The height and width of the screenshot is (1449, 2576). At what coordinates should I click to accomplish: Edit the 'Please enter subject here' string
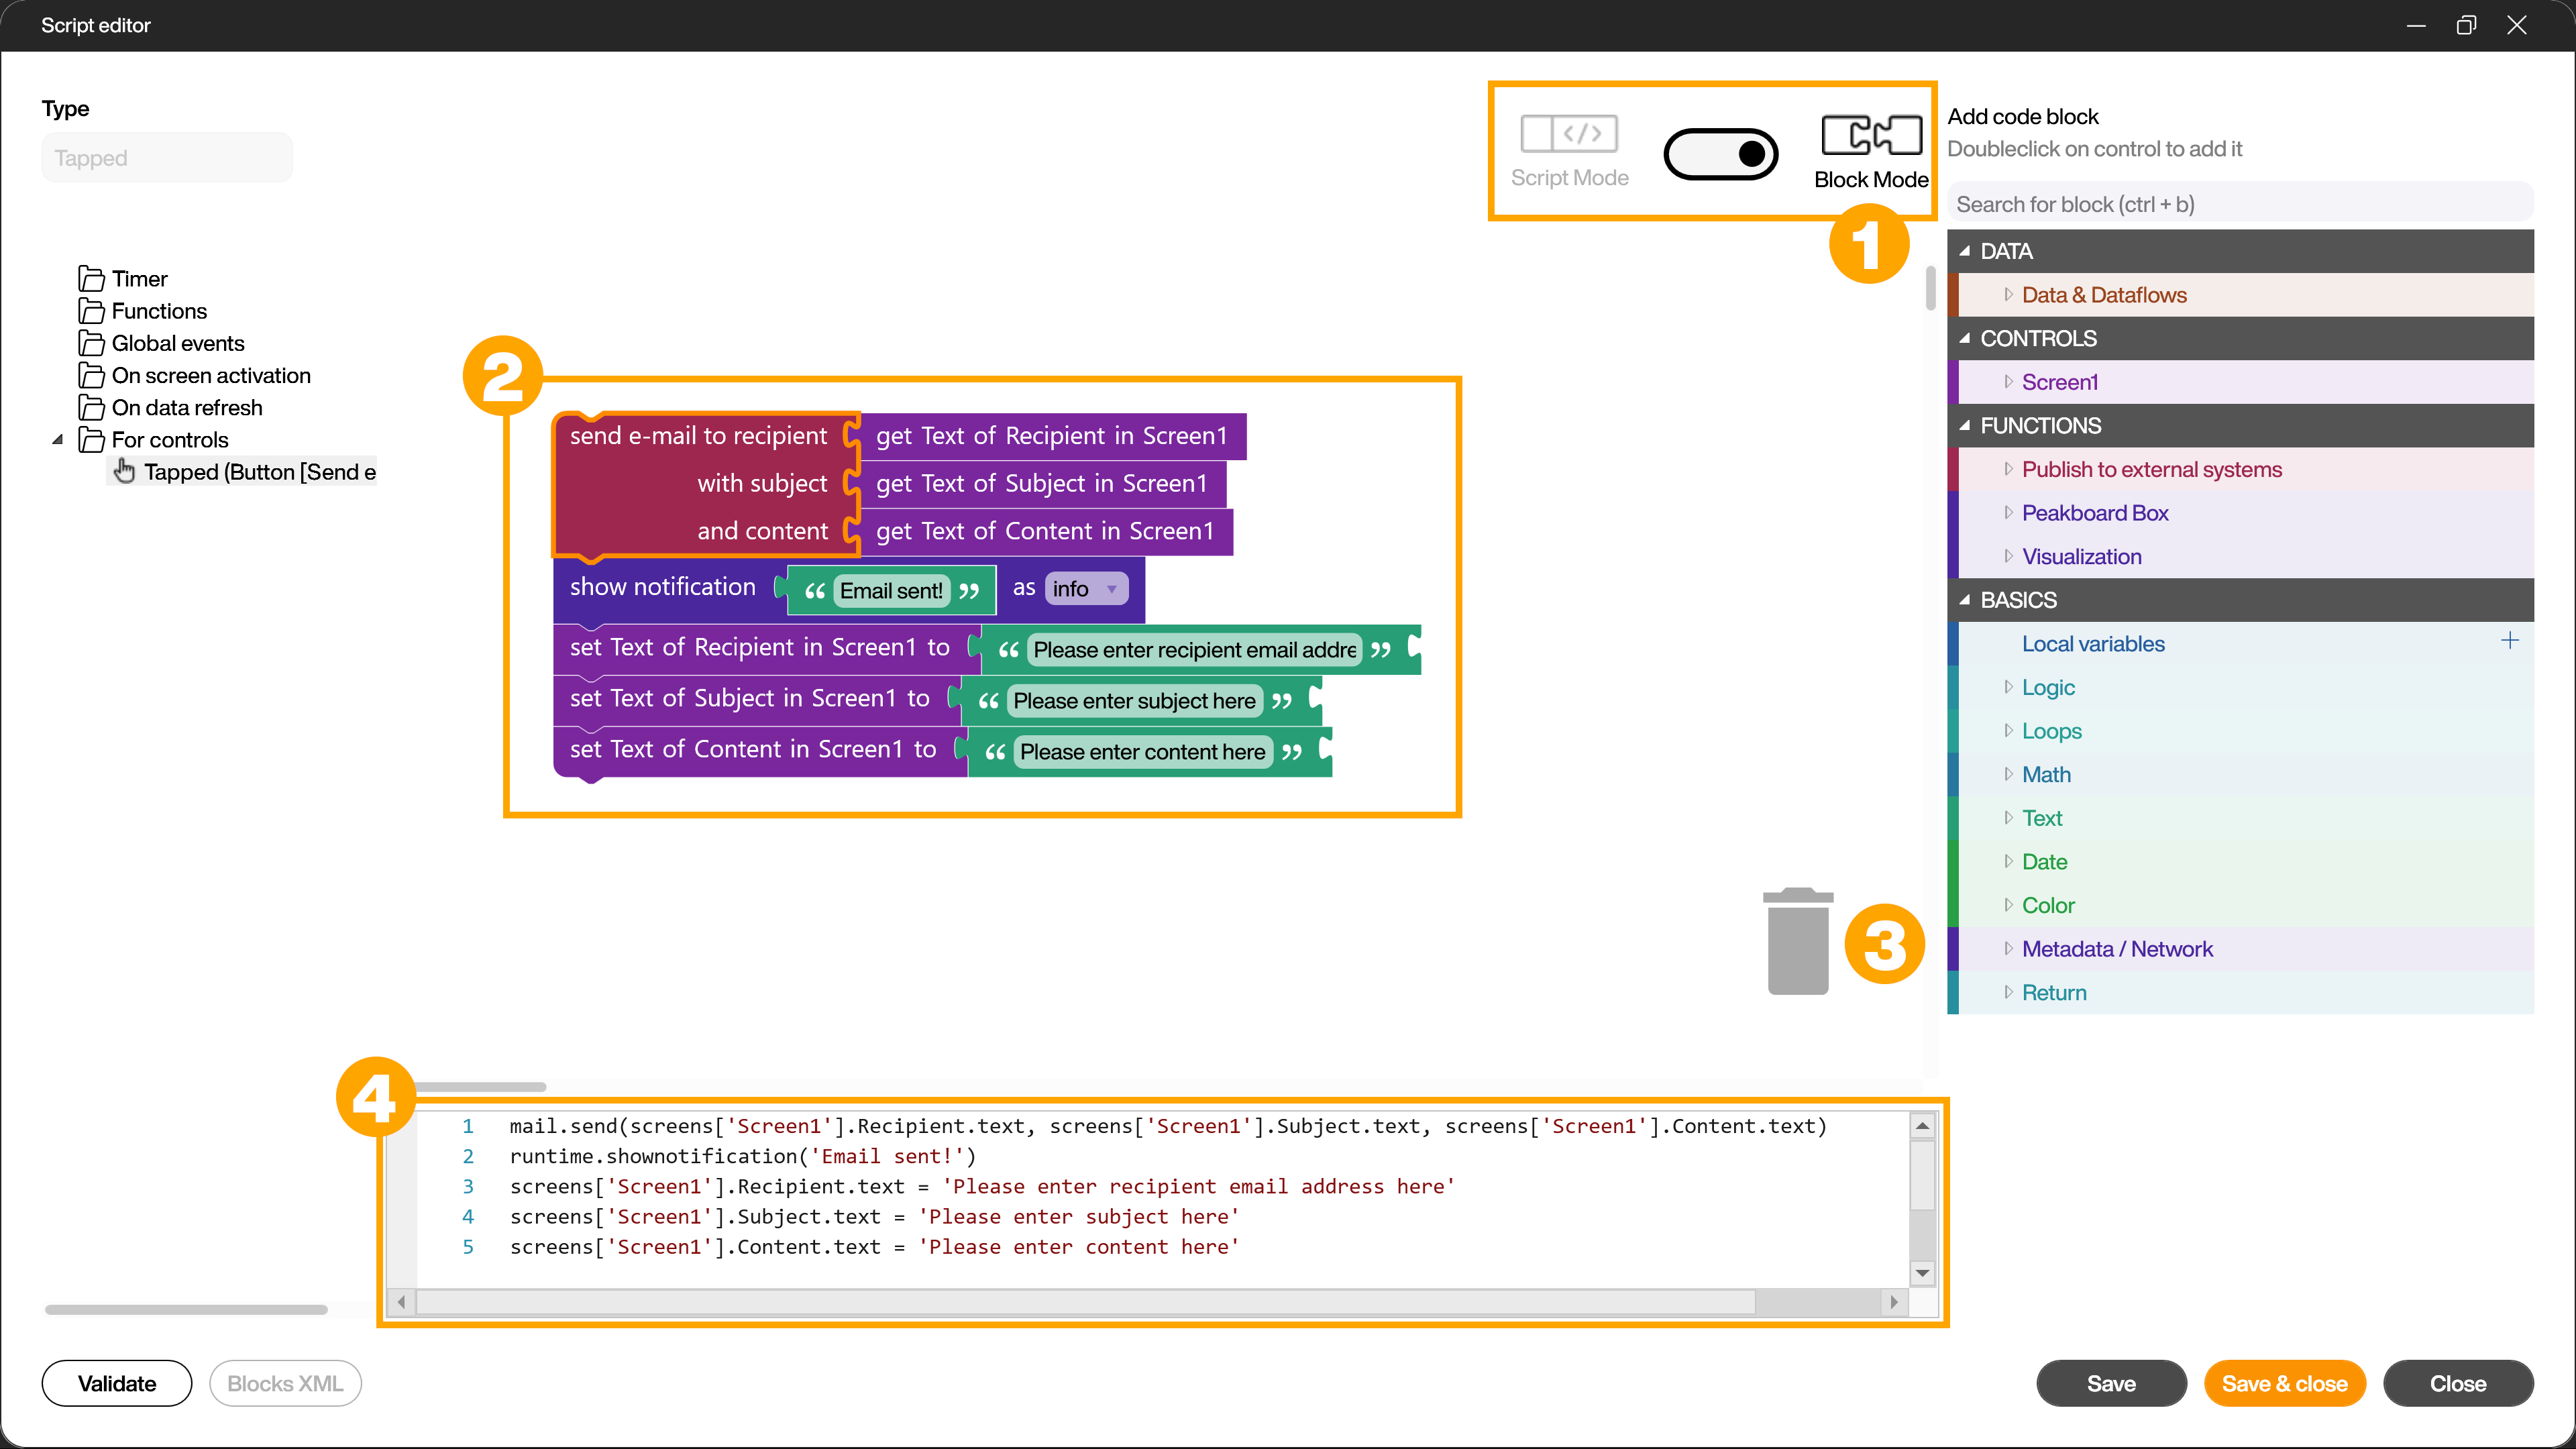pyautogui.click(x=1134, y=701)
